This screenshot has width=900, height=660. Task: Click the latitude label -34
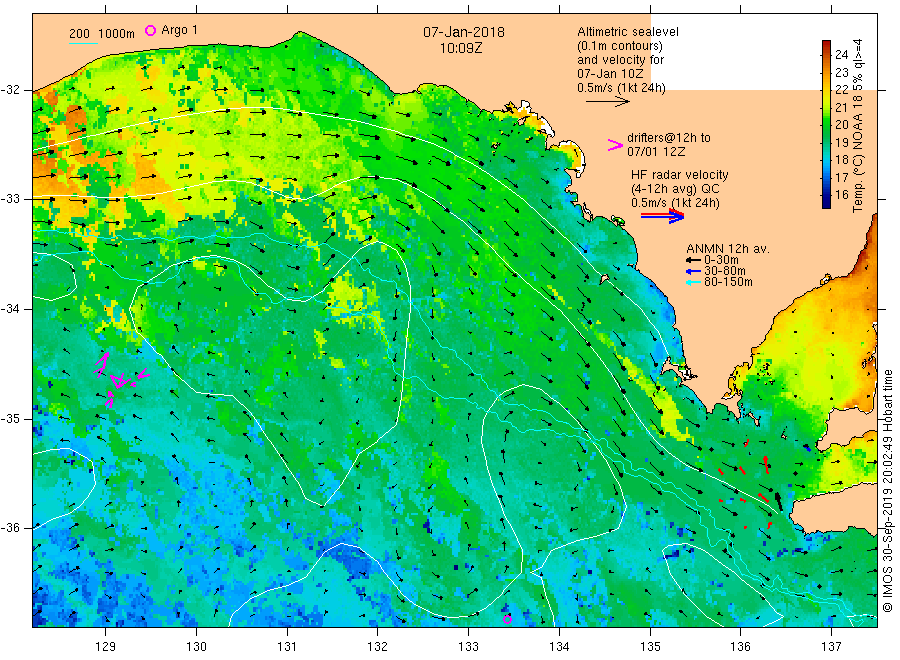pos(11,309)
